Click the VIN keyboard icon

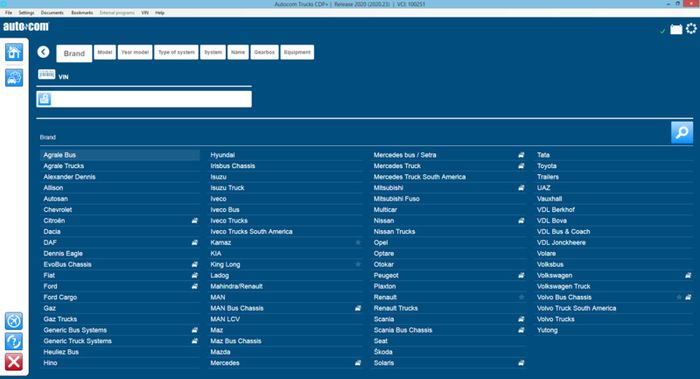click(46, 74)
